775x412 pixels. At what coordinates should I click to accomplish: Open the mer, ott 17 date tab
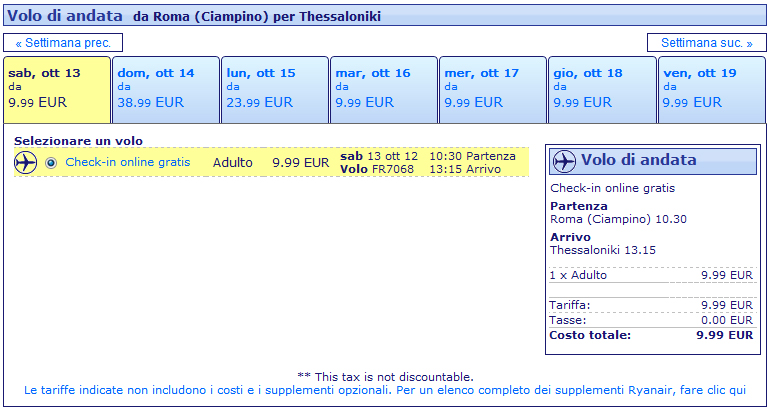(493, 89)
